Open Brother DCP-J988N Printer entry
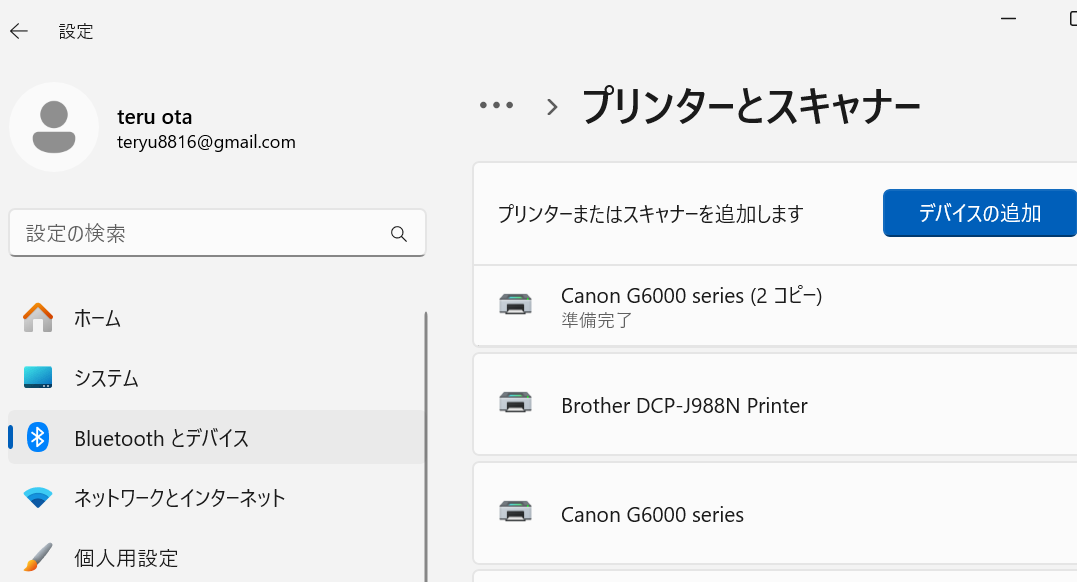Image resolution: width=1077 pixels, height=582 pixels. [775, 405]
